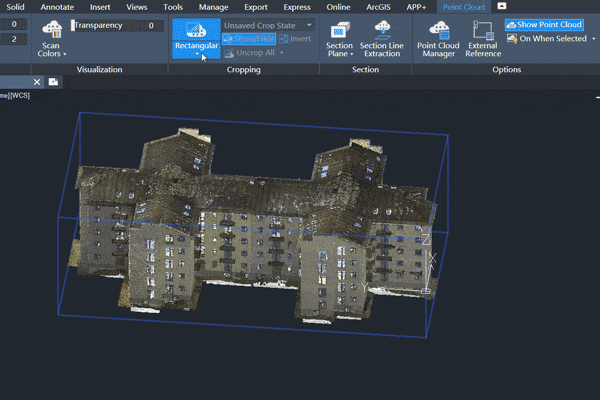Click the Section Line Extraction icon
The width and height of the screenshot is (600, 400).
tap(382, 30)
